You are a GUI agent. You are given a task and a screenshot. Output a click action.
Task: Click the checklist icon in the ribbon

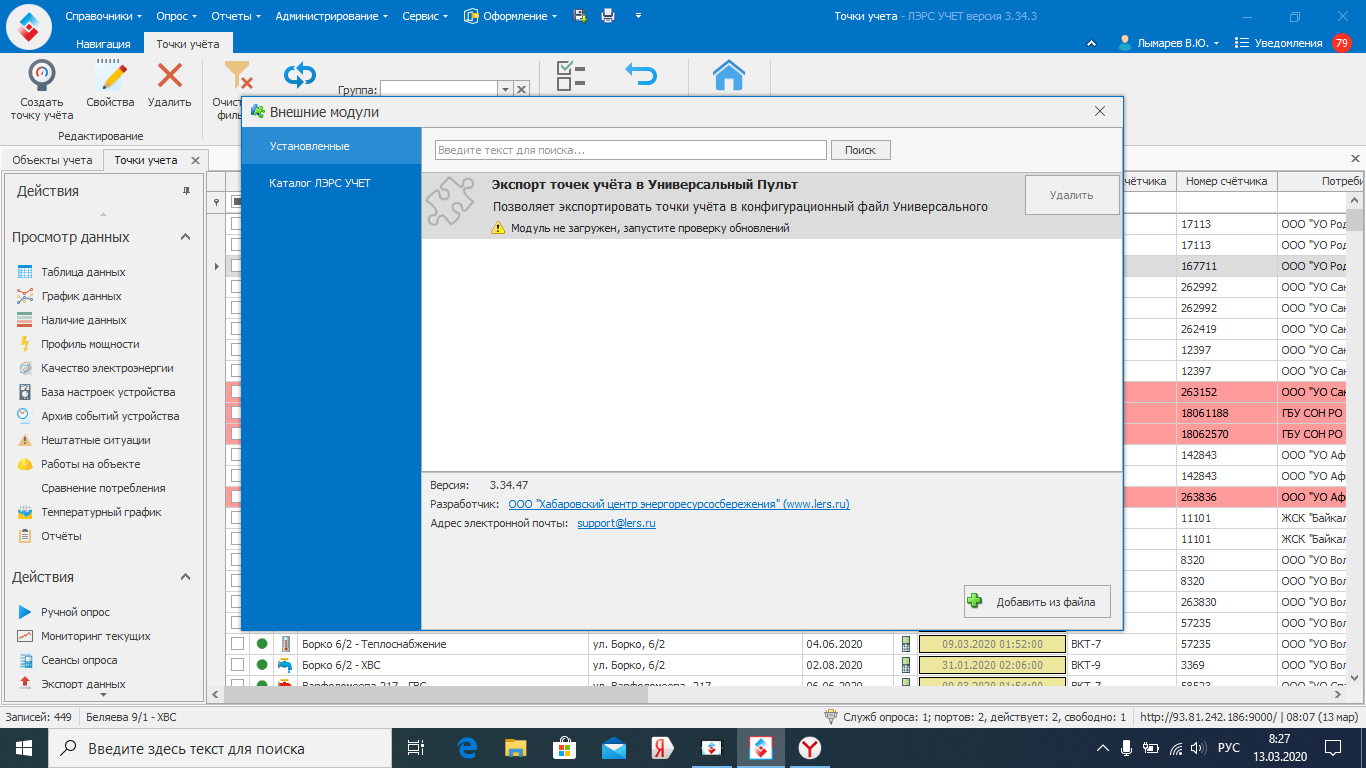pyautogui.click(x=570, y=76)
